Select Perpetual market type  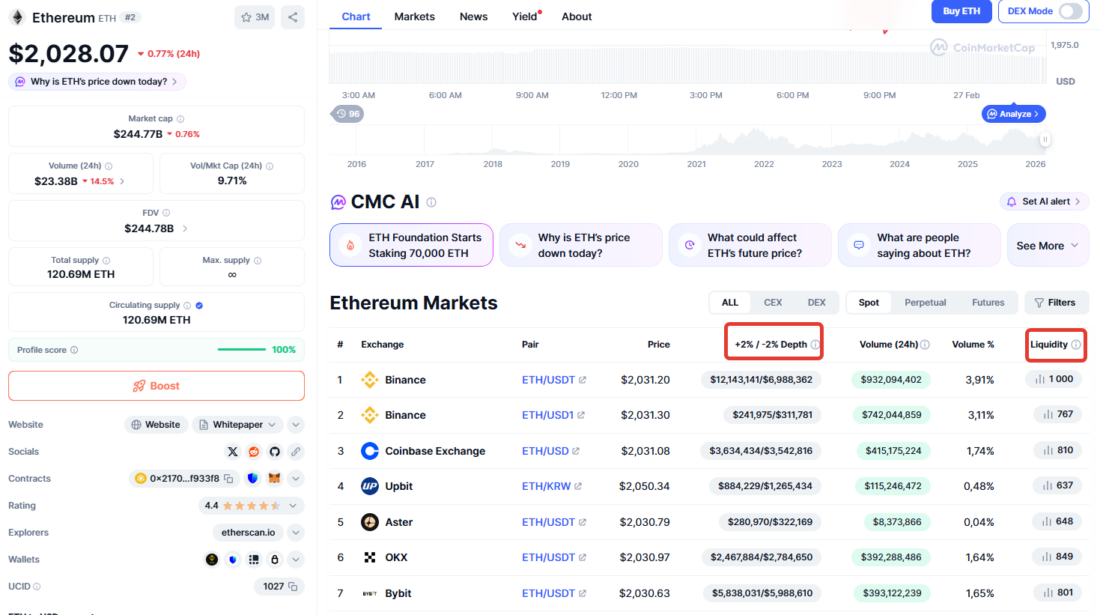click(x=925, y=302)
